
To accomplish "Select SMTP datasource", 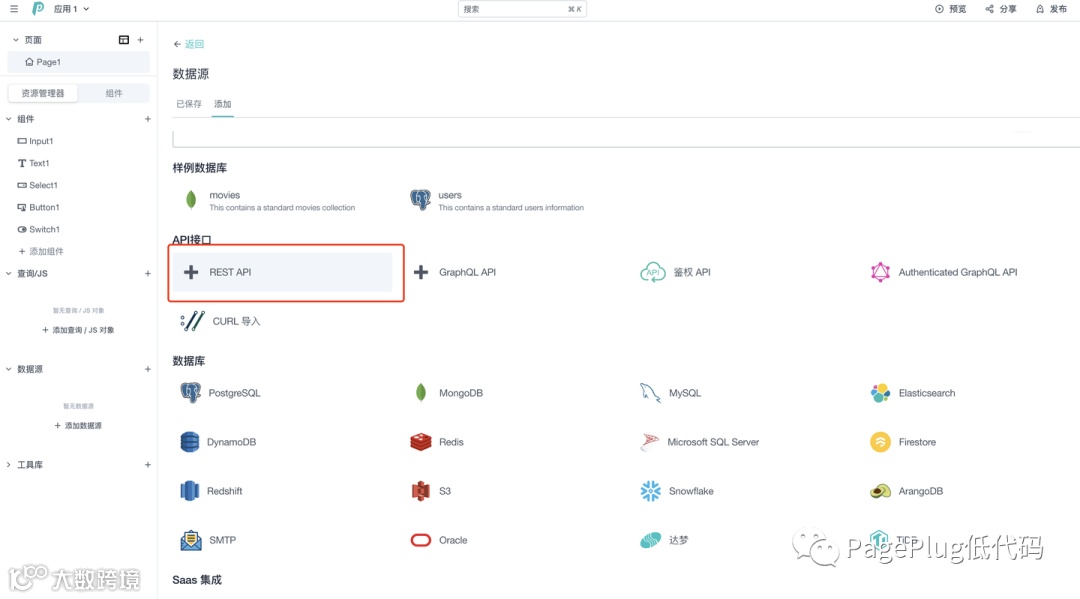I will coord(209,540).
